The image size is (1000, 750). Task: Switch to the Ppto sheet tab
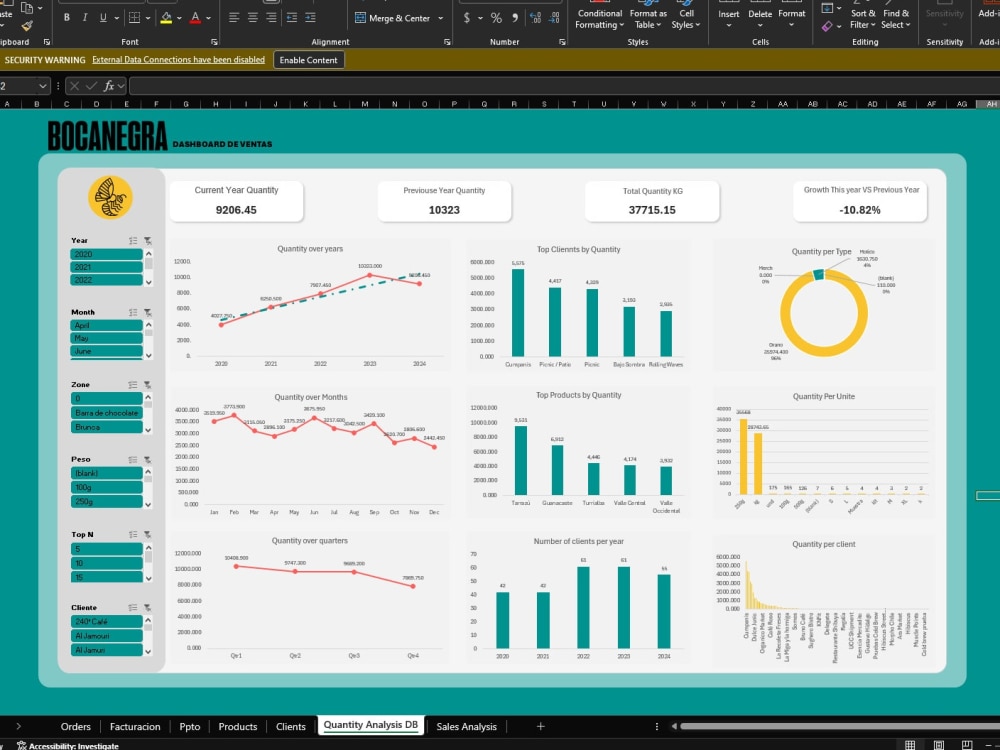pyautogui.click(x=189, y=726)
